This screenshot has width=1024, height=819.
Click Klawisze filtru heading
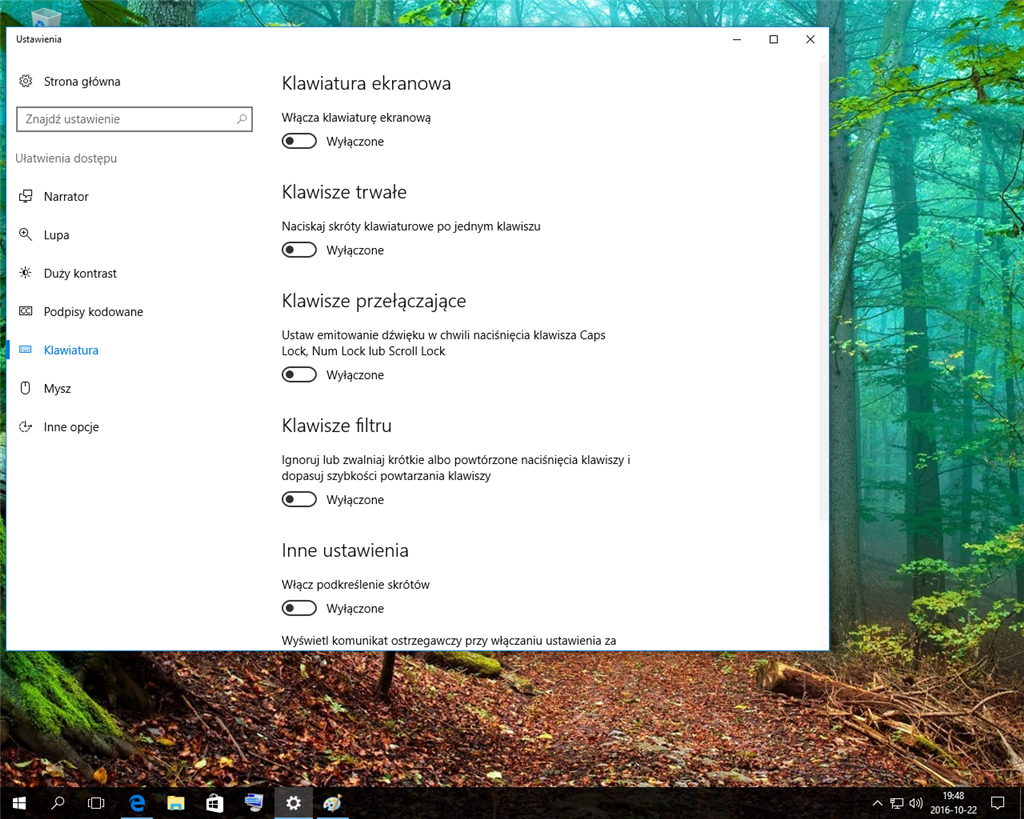click(336, 426)
